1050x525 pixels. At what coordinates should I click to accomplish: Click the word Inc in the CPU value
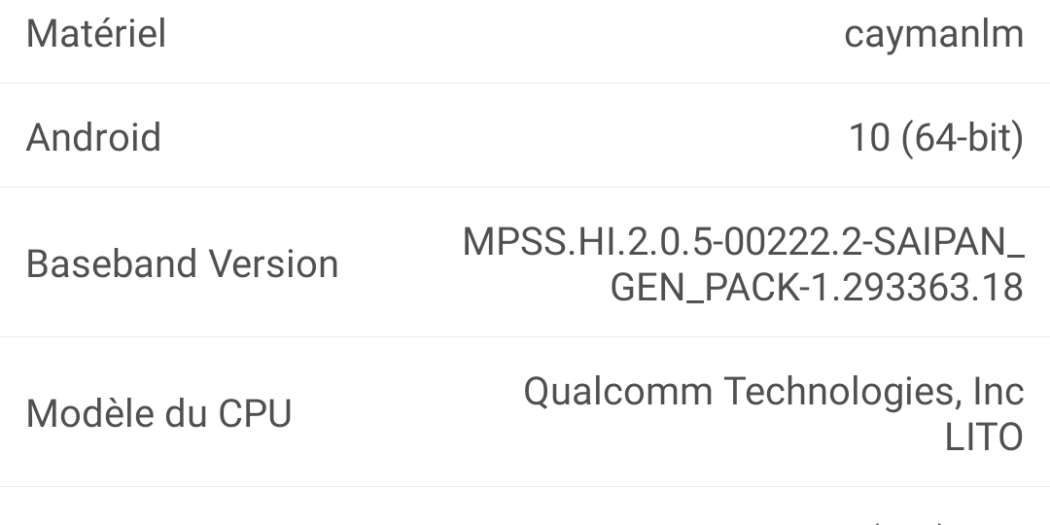click(x=998, y=390)
